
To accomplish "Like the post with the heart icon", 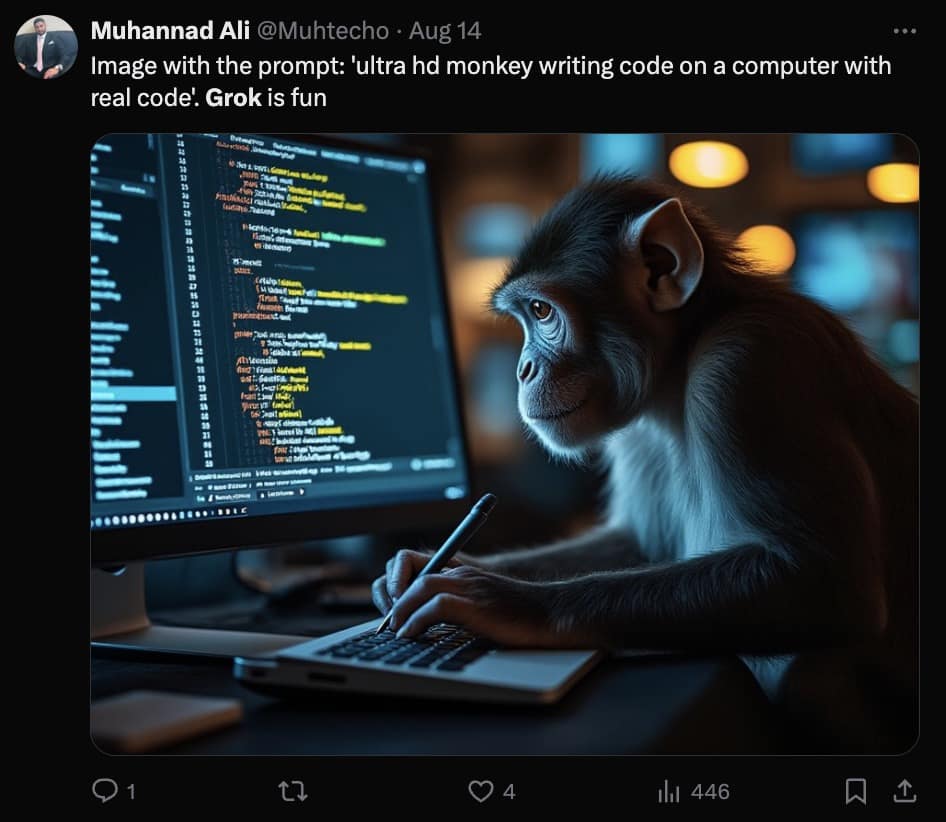I will click(481, 791).
